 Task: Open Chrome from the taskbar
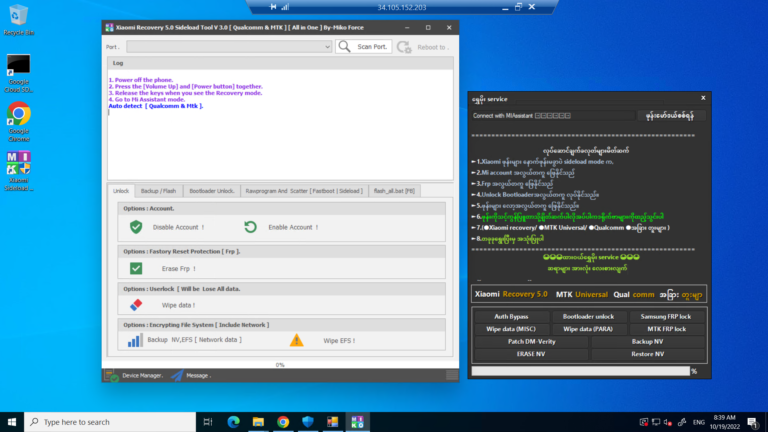283,422
